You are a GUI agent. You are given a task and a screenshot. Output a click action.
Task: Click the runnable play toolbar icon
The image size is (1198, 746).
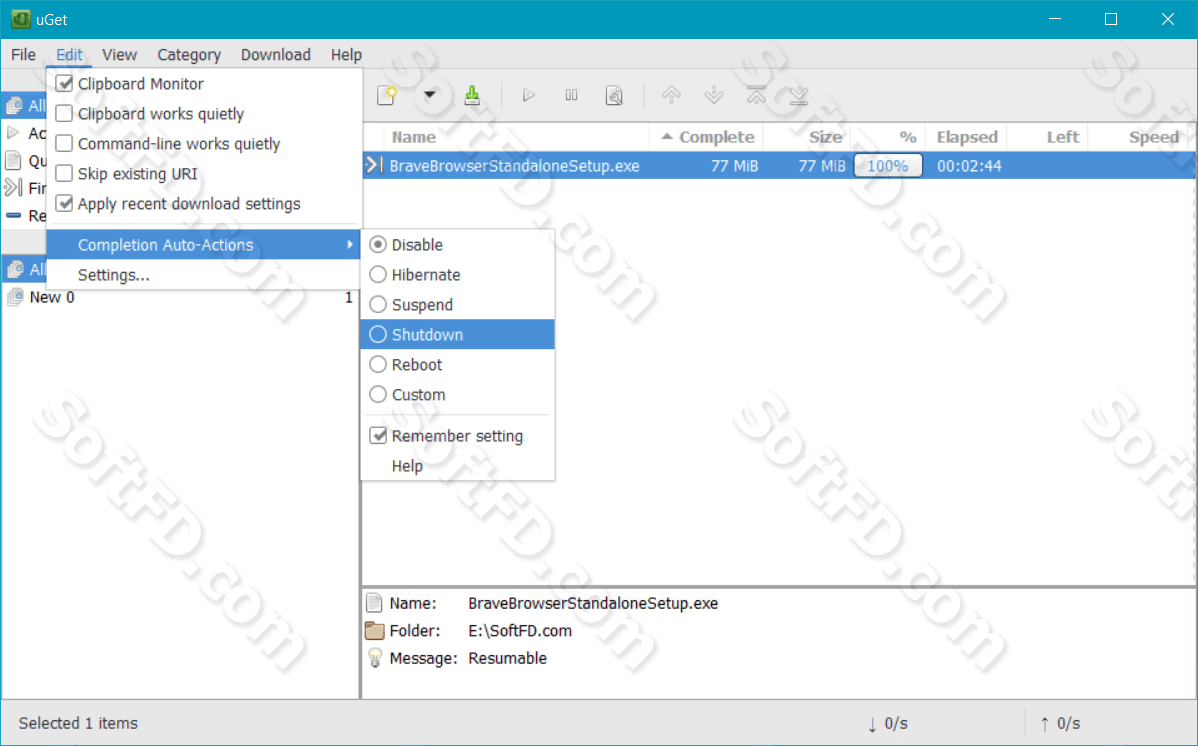pyautogui.click(x=528, y=96)
